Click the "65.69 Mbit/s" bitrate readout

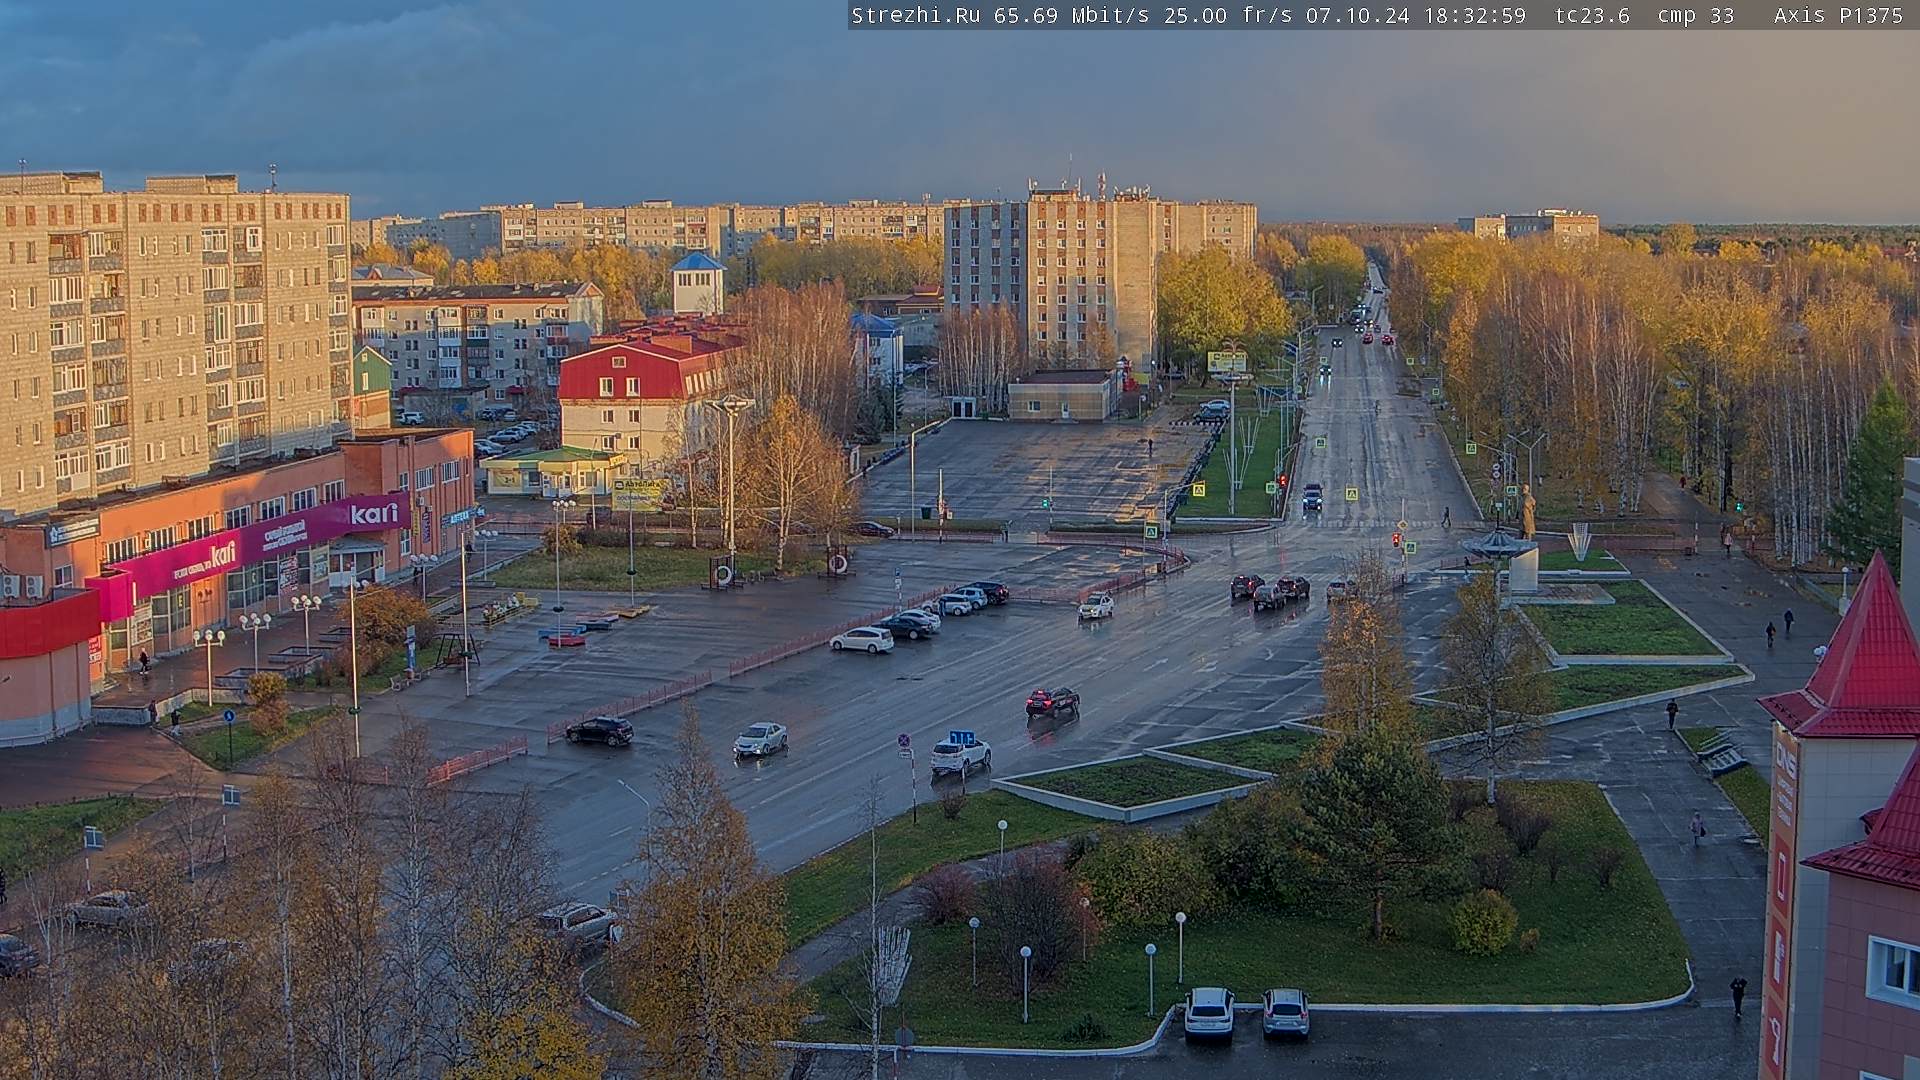[x=1074, y=15]
